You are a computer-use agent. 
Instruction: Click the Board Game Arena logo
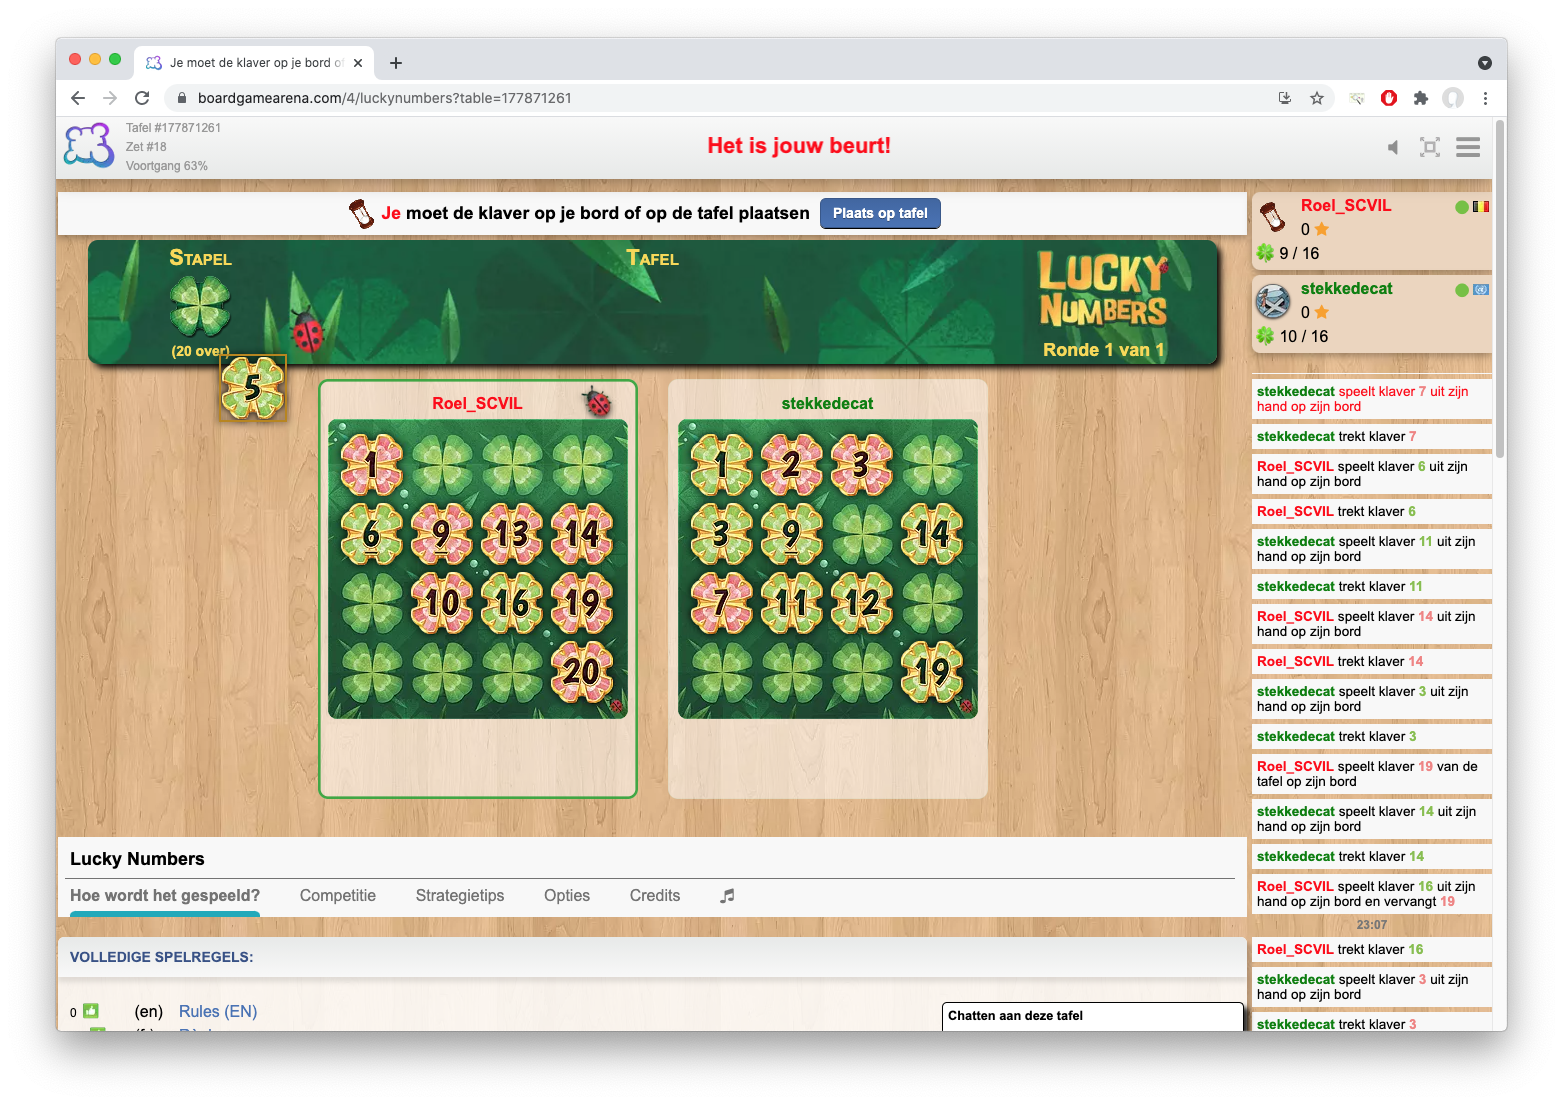[89, 146]
